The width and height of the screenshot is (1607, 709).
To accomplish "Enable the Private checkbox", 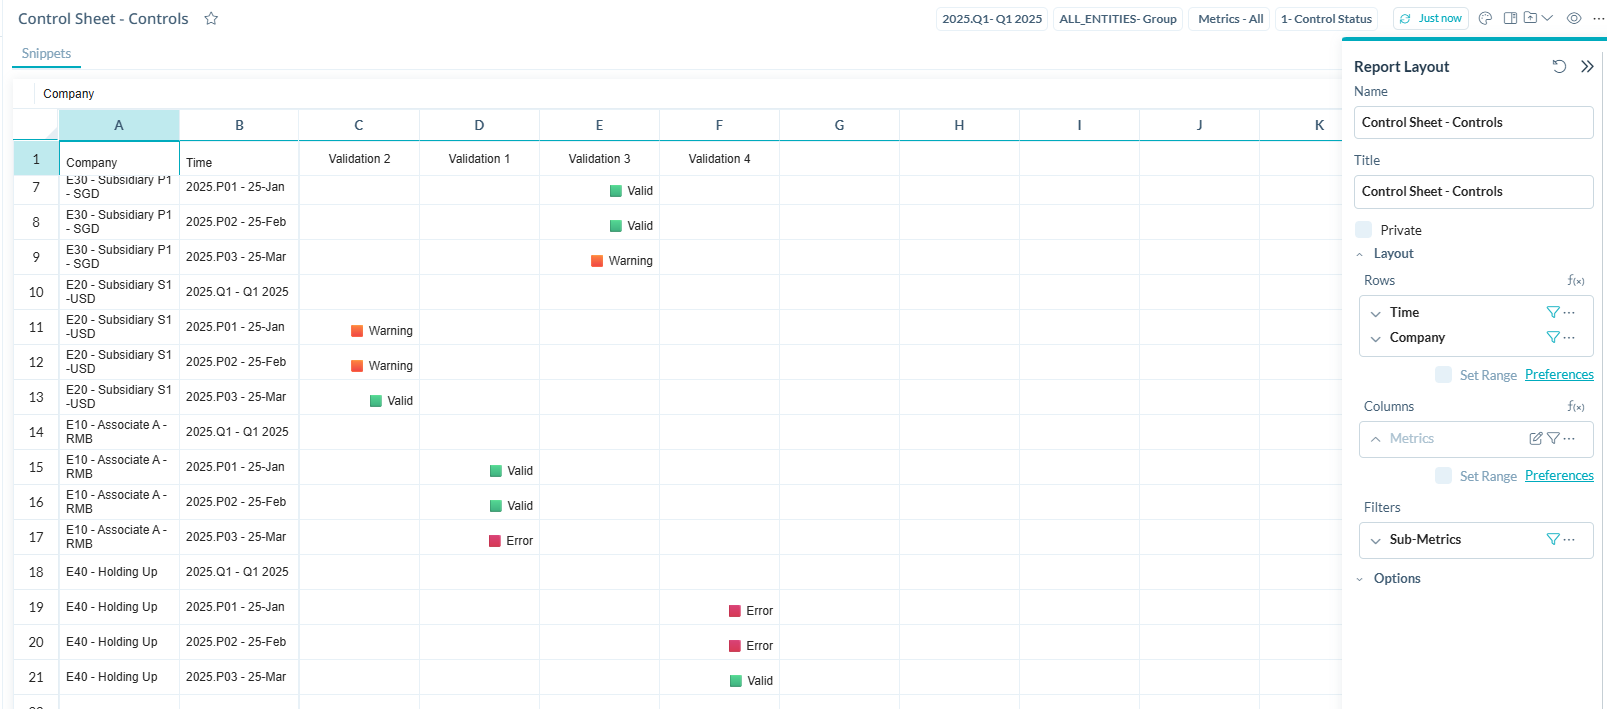I will (x=1364, y=230).
